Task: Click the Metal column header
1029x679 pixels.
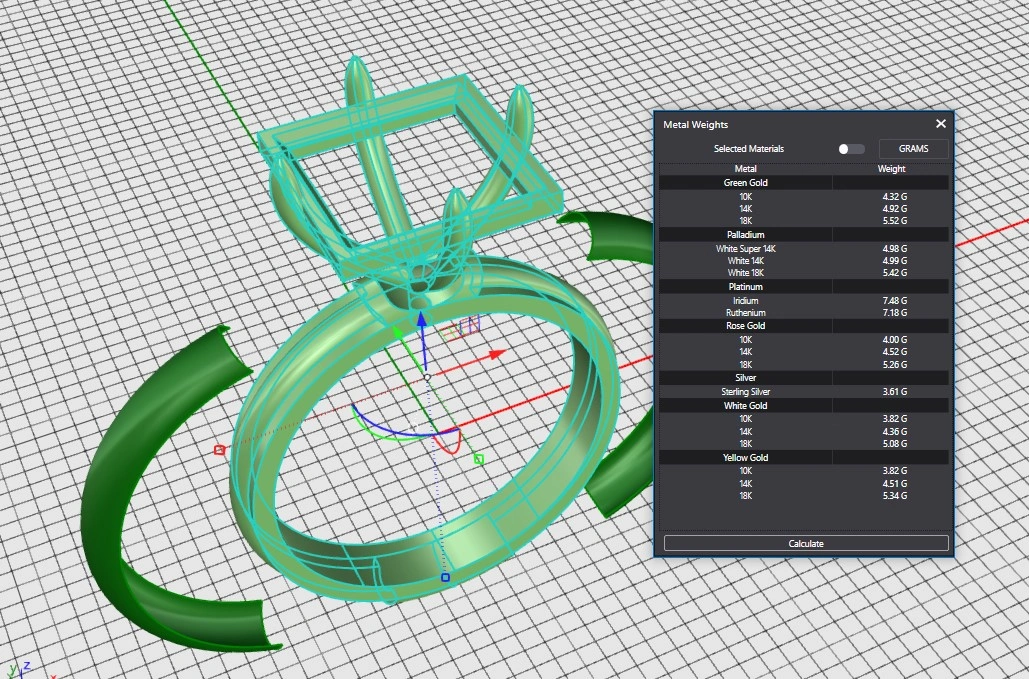Action: 745,169
